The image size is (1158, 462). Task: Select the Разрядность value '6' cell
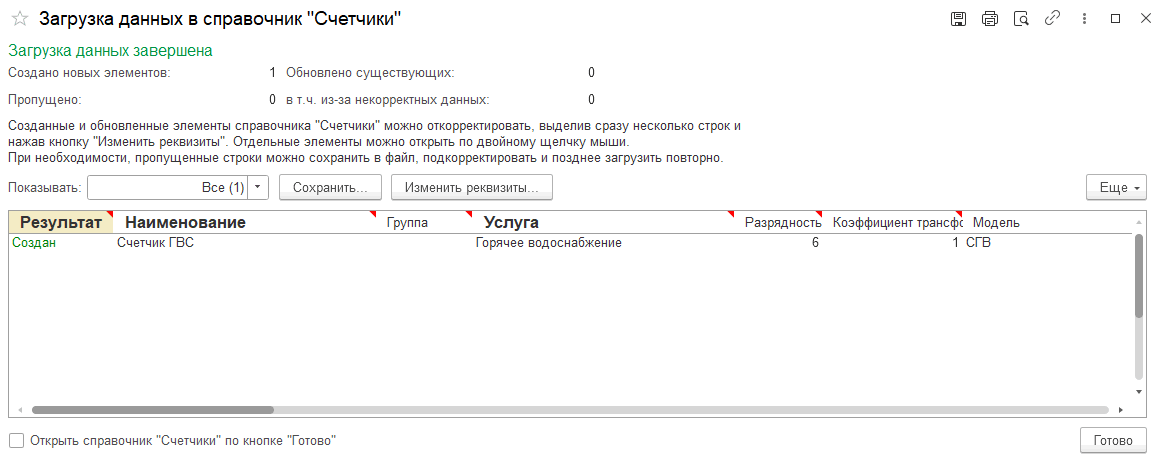coord(780,243)
